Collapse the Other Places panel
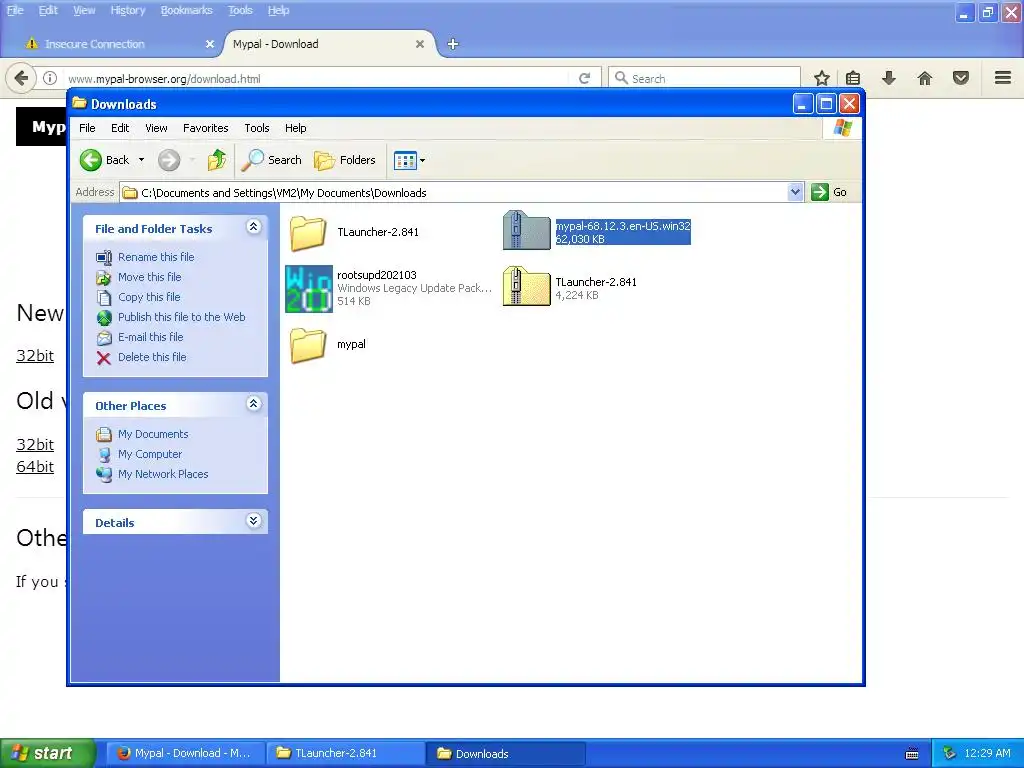Image resolution: width=1024 pixels, height=768 pixels. (253, 404)
